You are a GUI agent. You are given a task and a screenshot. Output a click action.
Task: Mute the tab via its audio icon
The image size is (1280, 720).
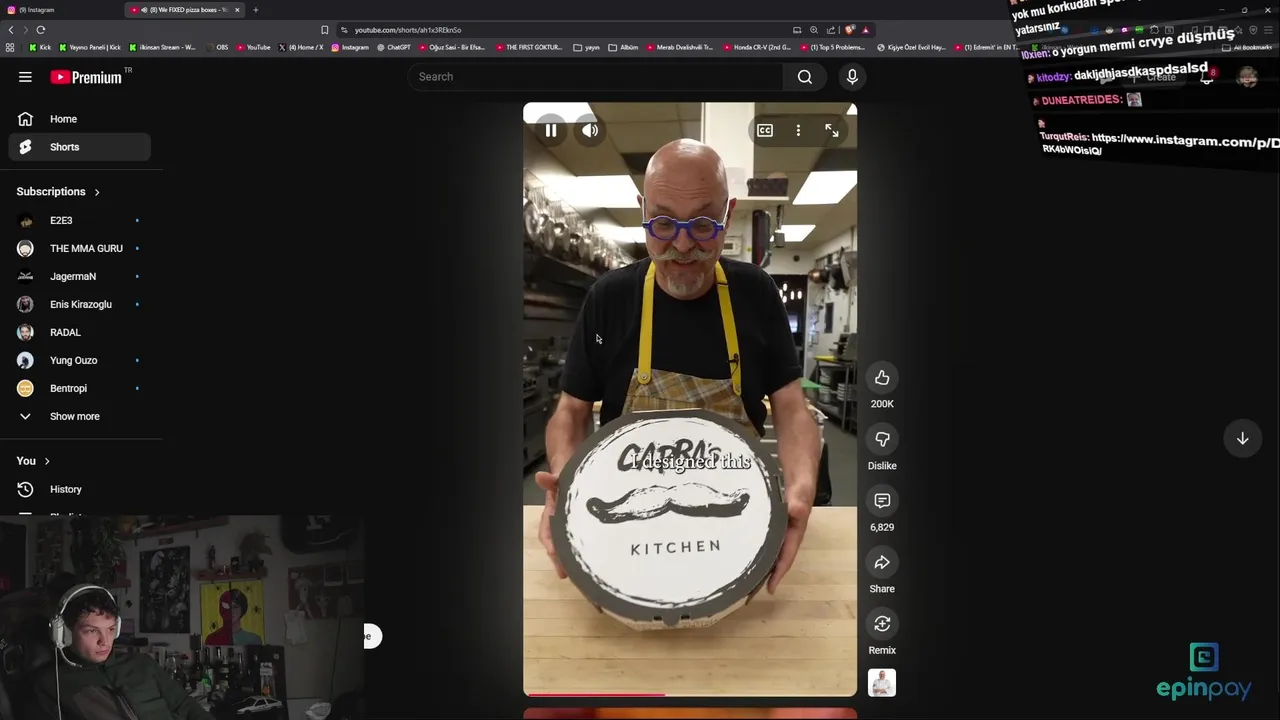point(144,10)
